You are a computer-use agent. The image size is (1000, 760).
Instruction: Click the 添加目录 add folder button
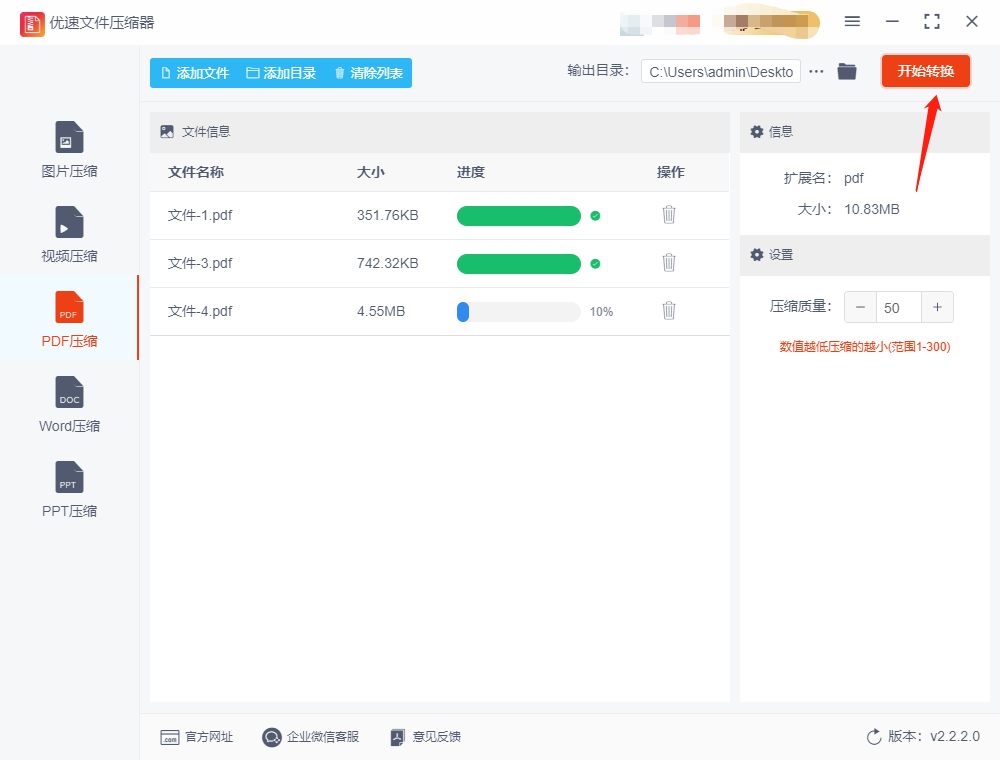[x=281, y=73]
